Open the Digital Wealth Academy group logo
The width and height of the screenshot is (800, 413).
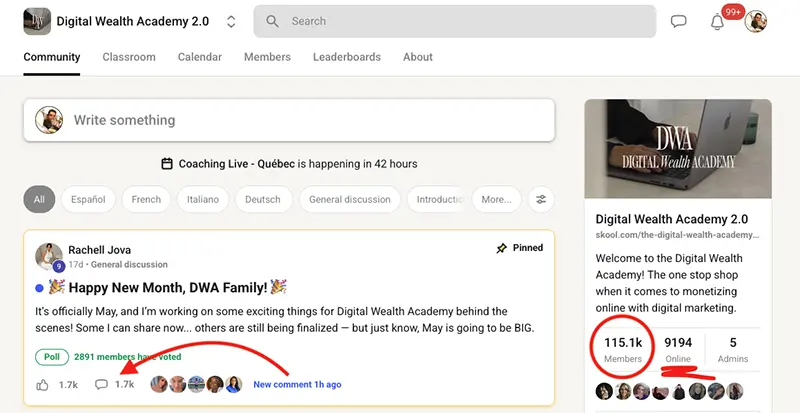click(x=37, y=21)
